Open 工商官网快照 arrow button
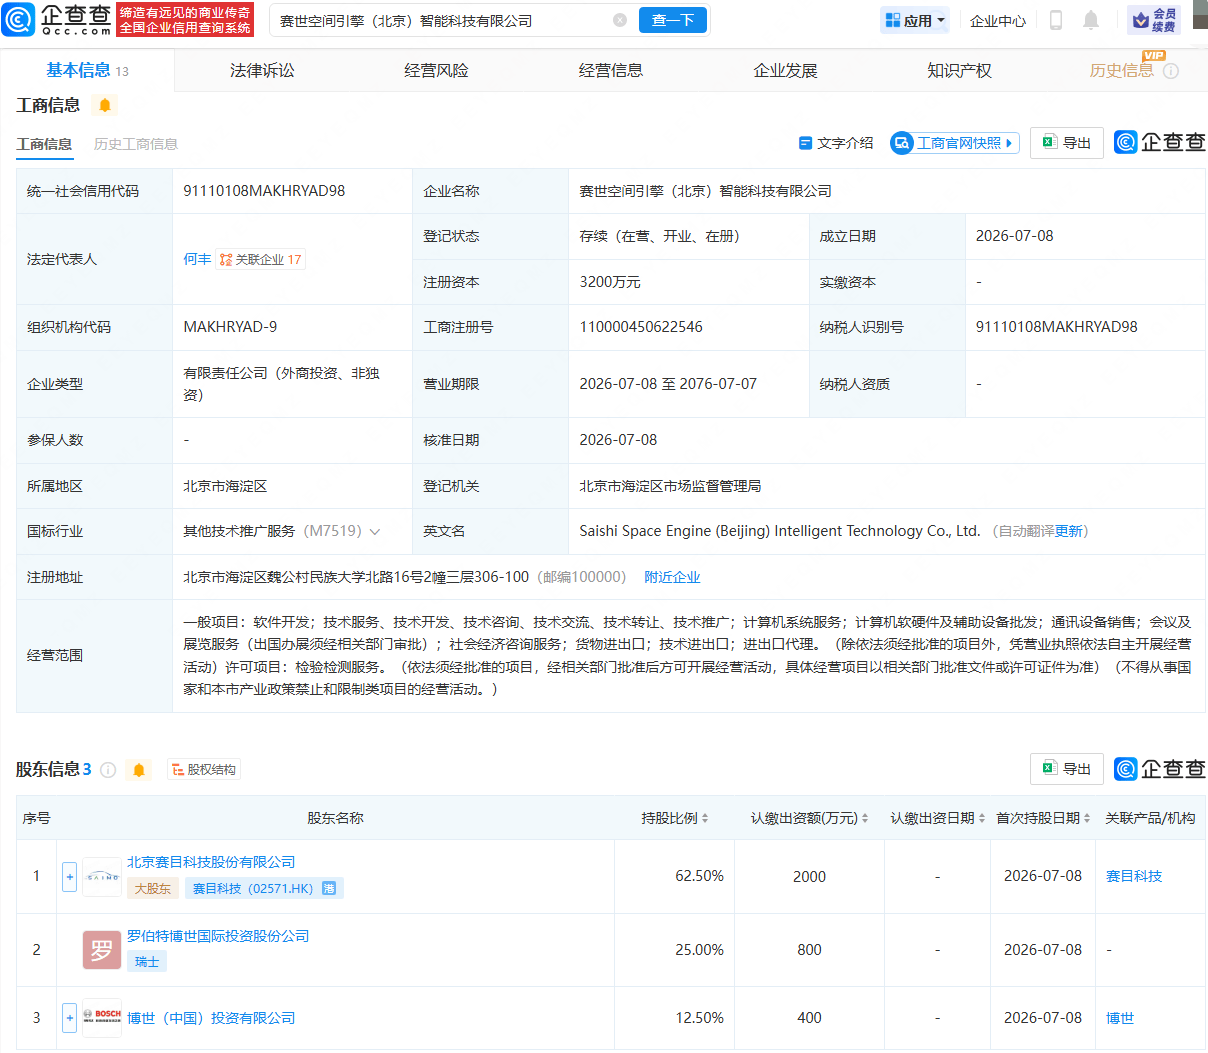This screenshot has width=1208, height=1053. tap(955, 143)
